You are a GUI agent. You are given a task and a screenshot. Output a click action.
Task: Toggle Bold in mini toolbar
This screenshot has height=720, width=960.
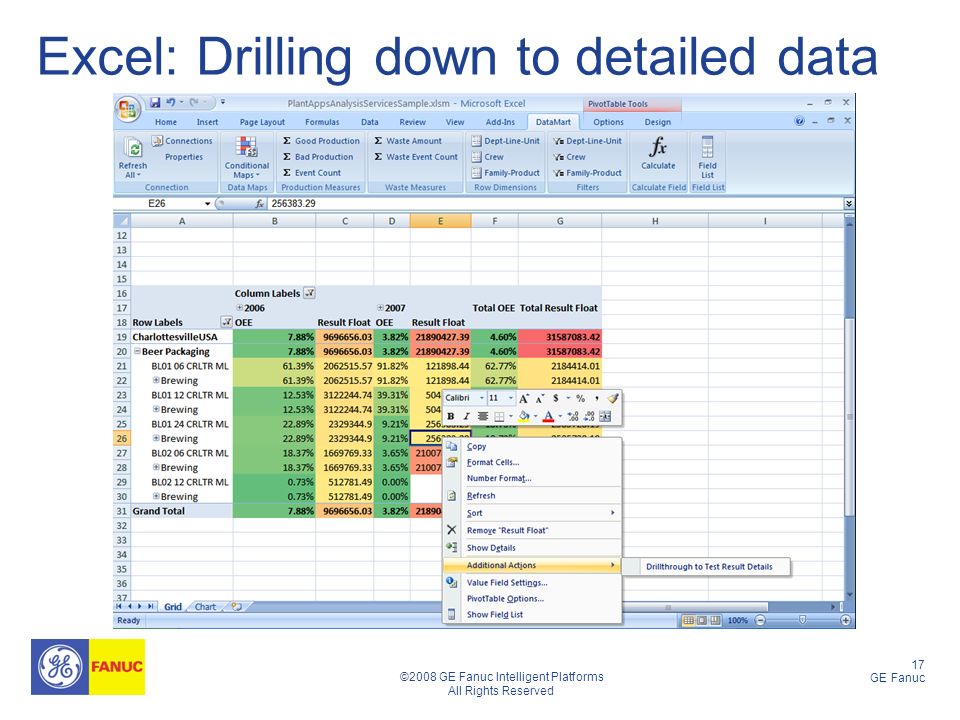point(451,416)
